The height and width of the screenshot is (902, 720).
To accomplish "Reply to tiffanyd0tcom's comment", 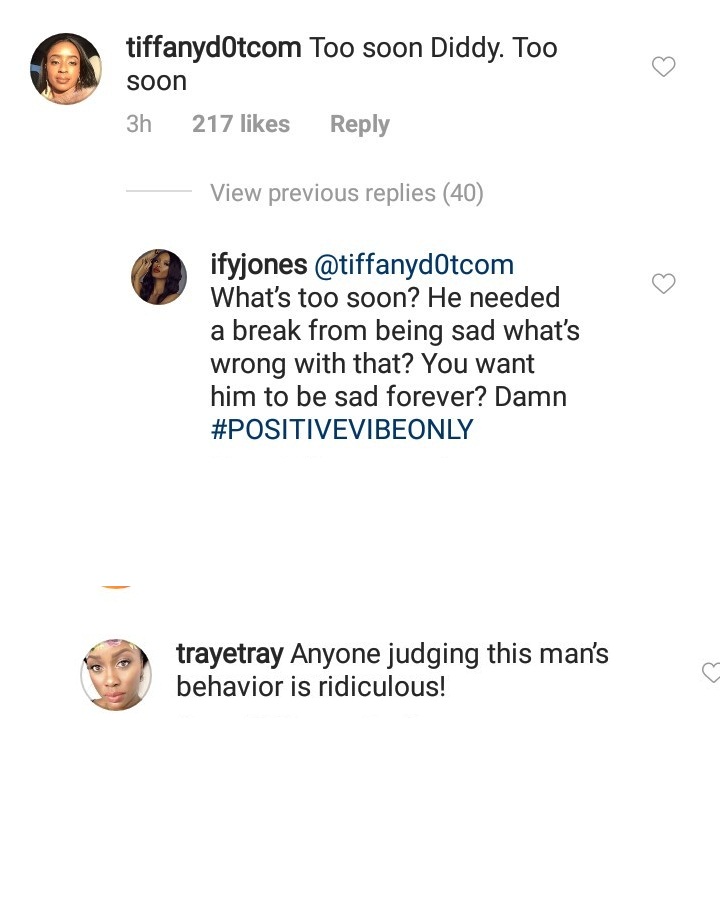I will coord(359,124).
